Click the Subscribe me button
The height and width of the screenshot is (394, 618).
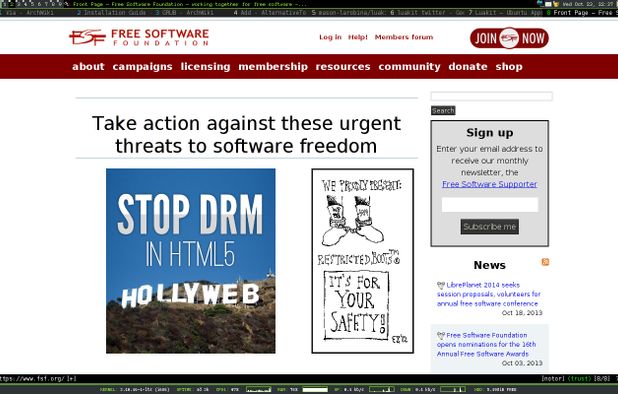coord(490,227)
